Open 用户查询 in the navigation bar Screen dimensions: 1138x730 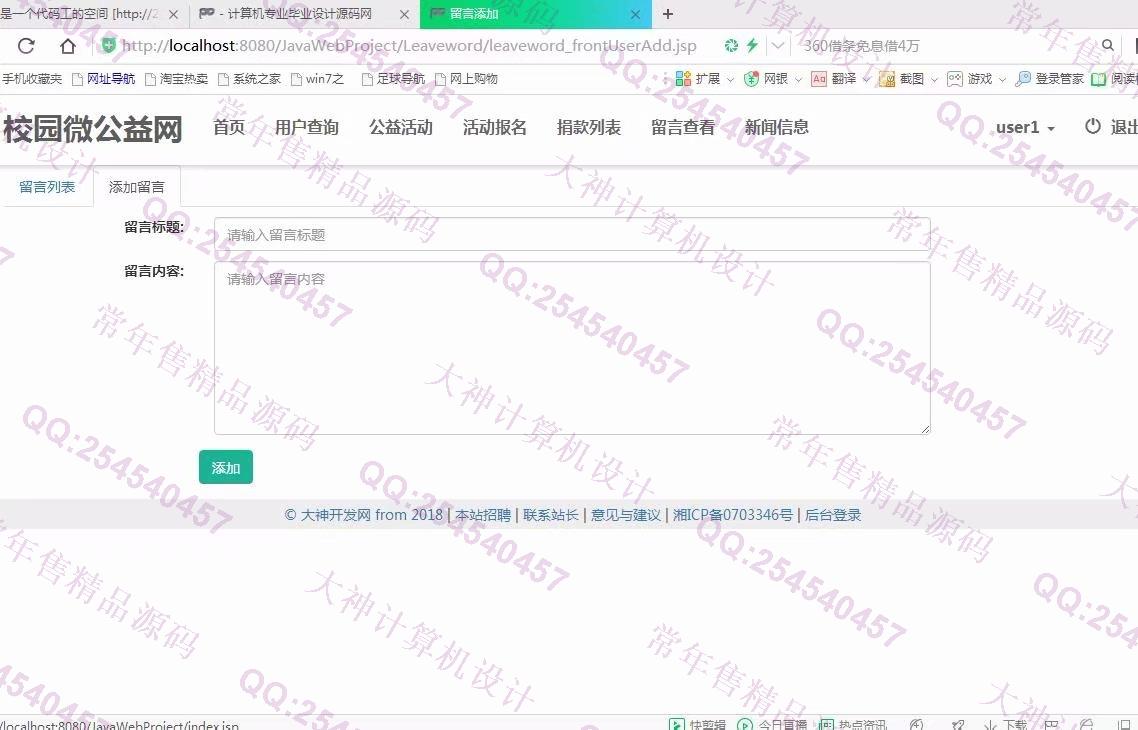(x=307, y=127)
